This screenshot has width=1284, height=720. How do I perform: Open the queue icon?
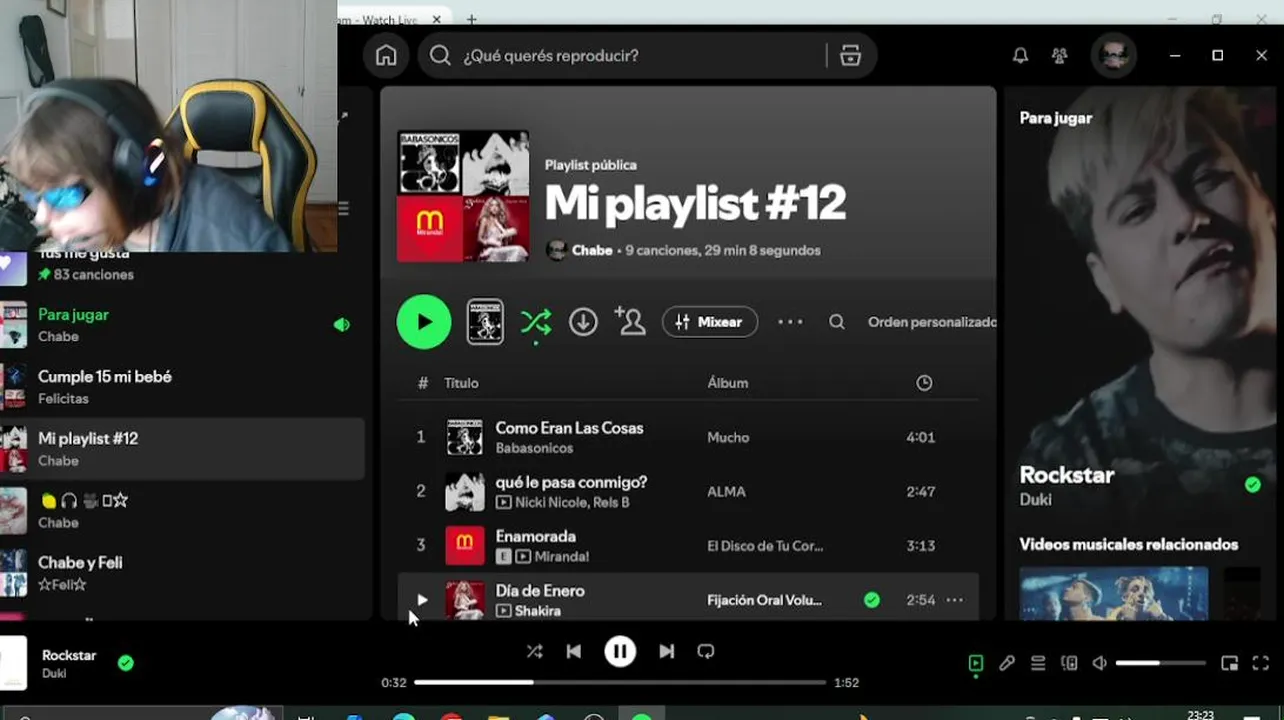click(x=1038, y=663)
